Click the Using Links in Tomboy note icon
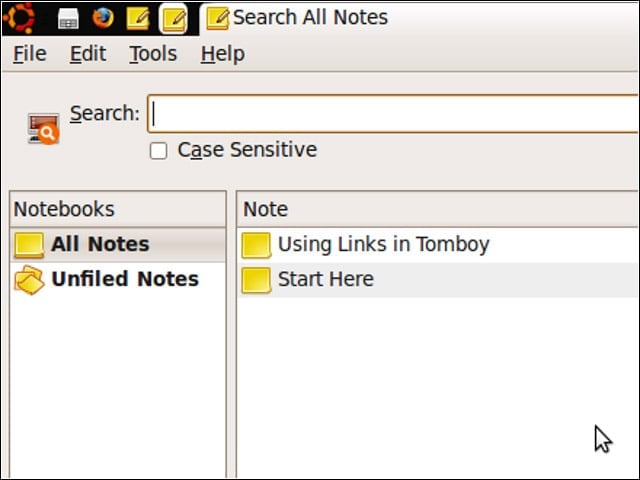Viewport: 640px width, 480px height. tap(256, 245)
